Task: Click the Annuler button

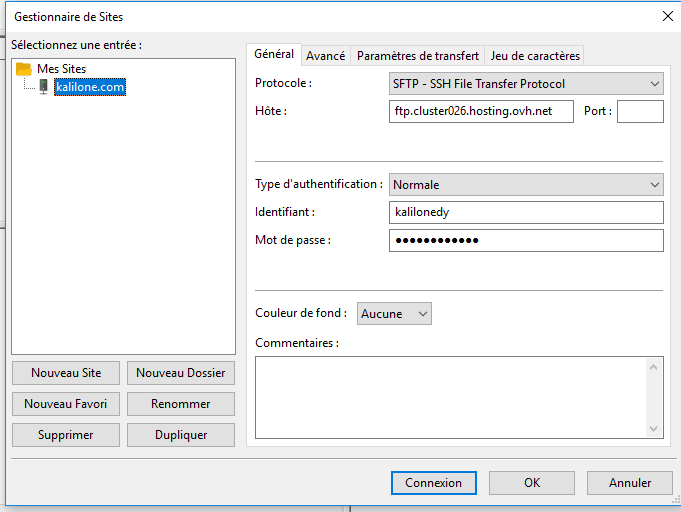Action: click(x=630, y=483)
